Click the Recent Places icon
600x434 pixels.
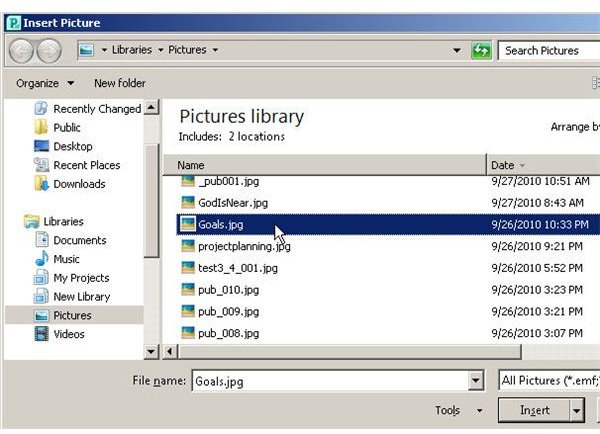click(x=41, y=165)
